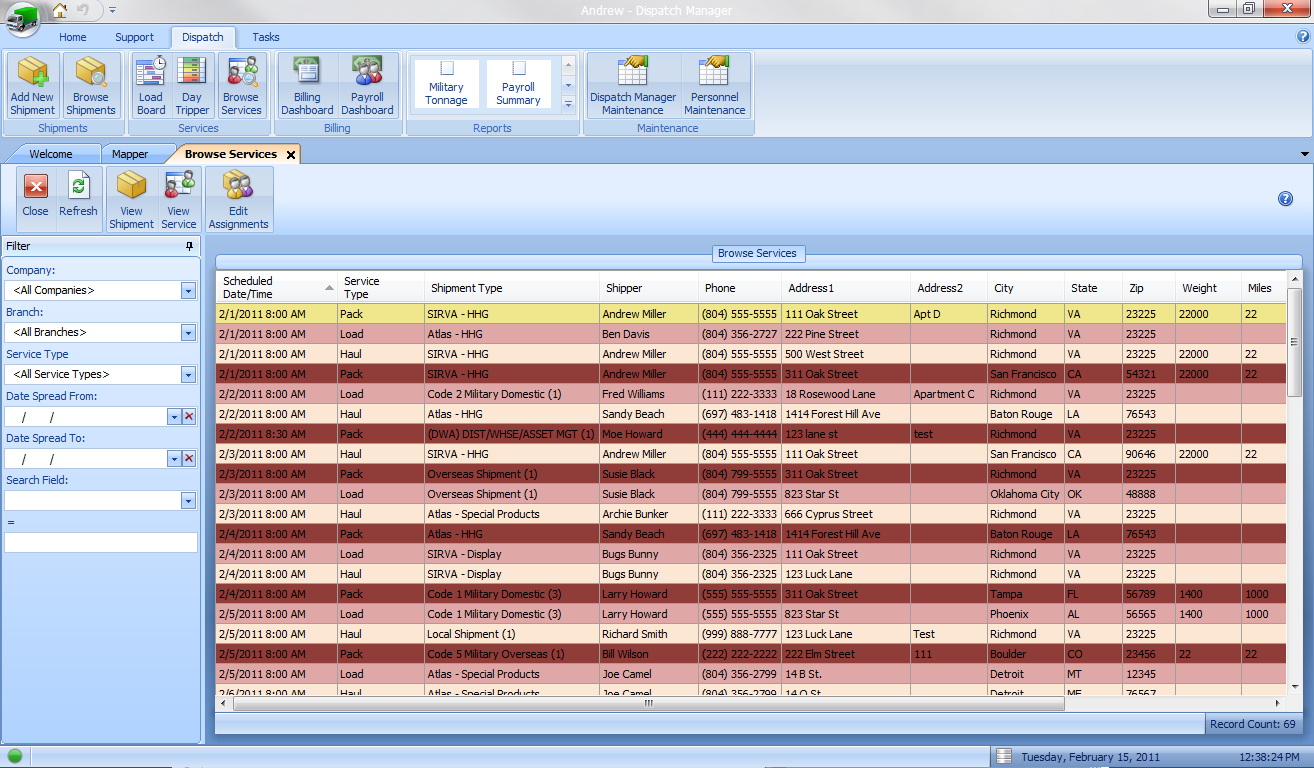Switch to the Mapper tab

130,155
